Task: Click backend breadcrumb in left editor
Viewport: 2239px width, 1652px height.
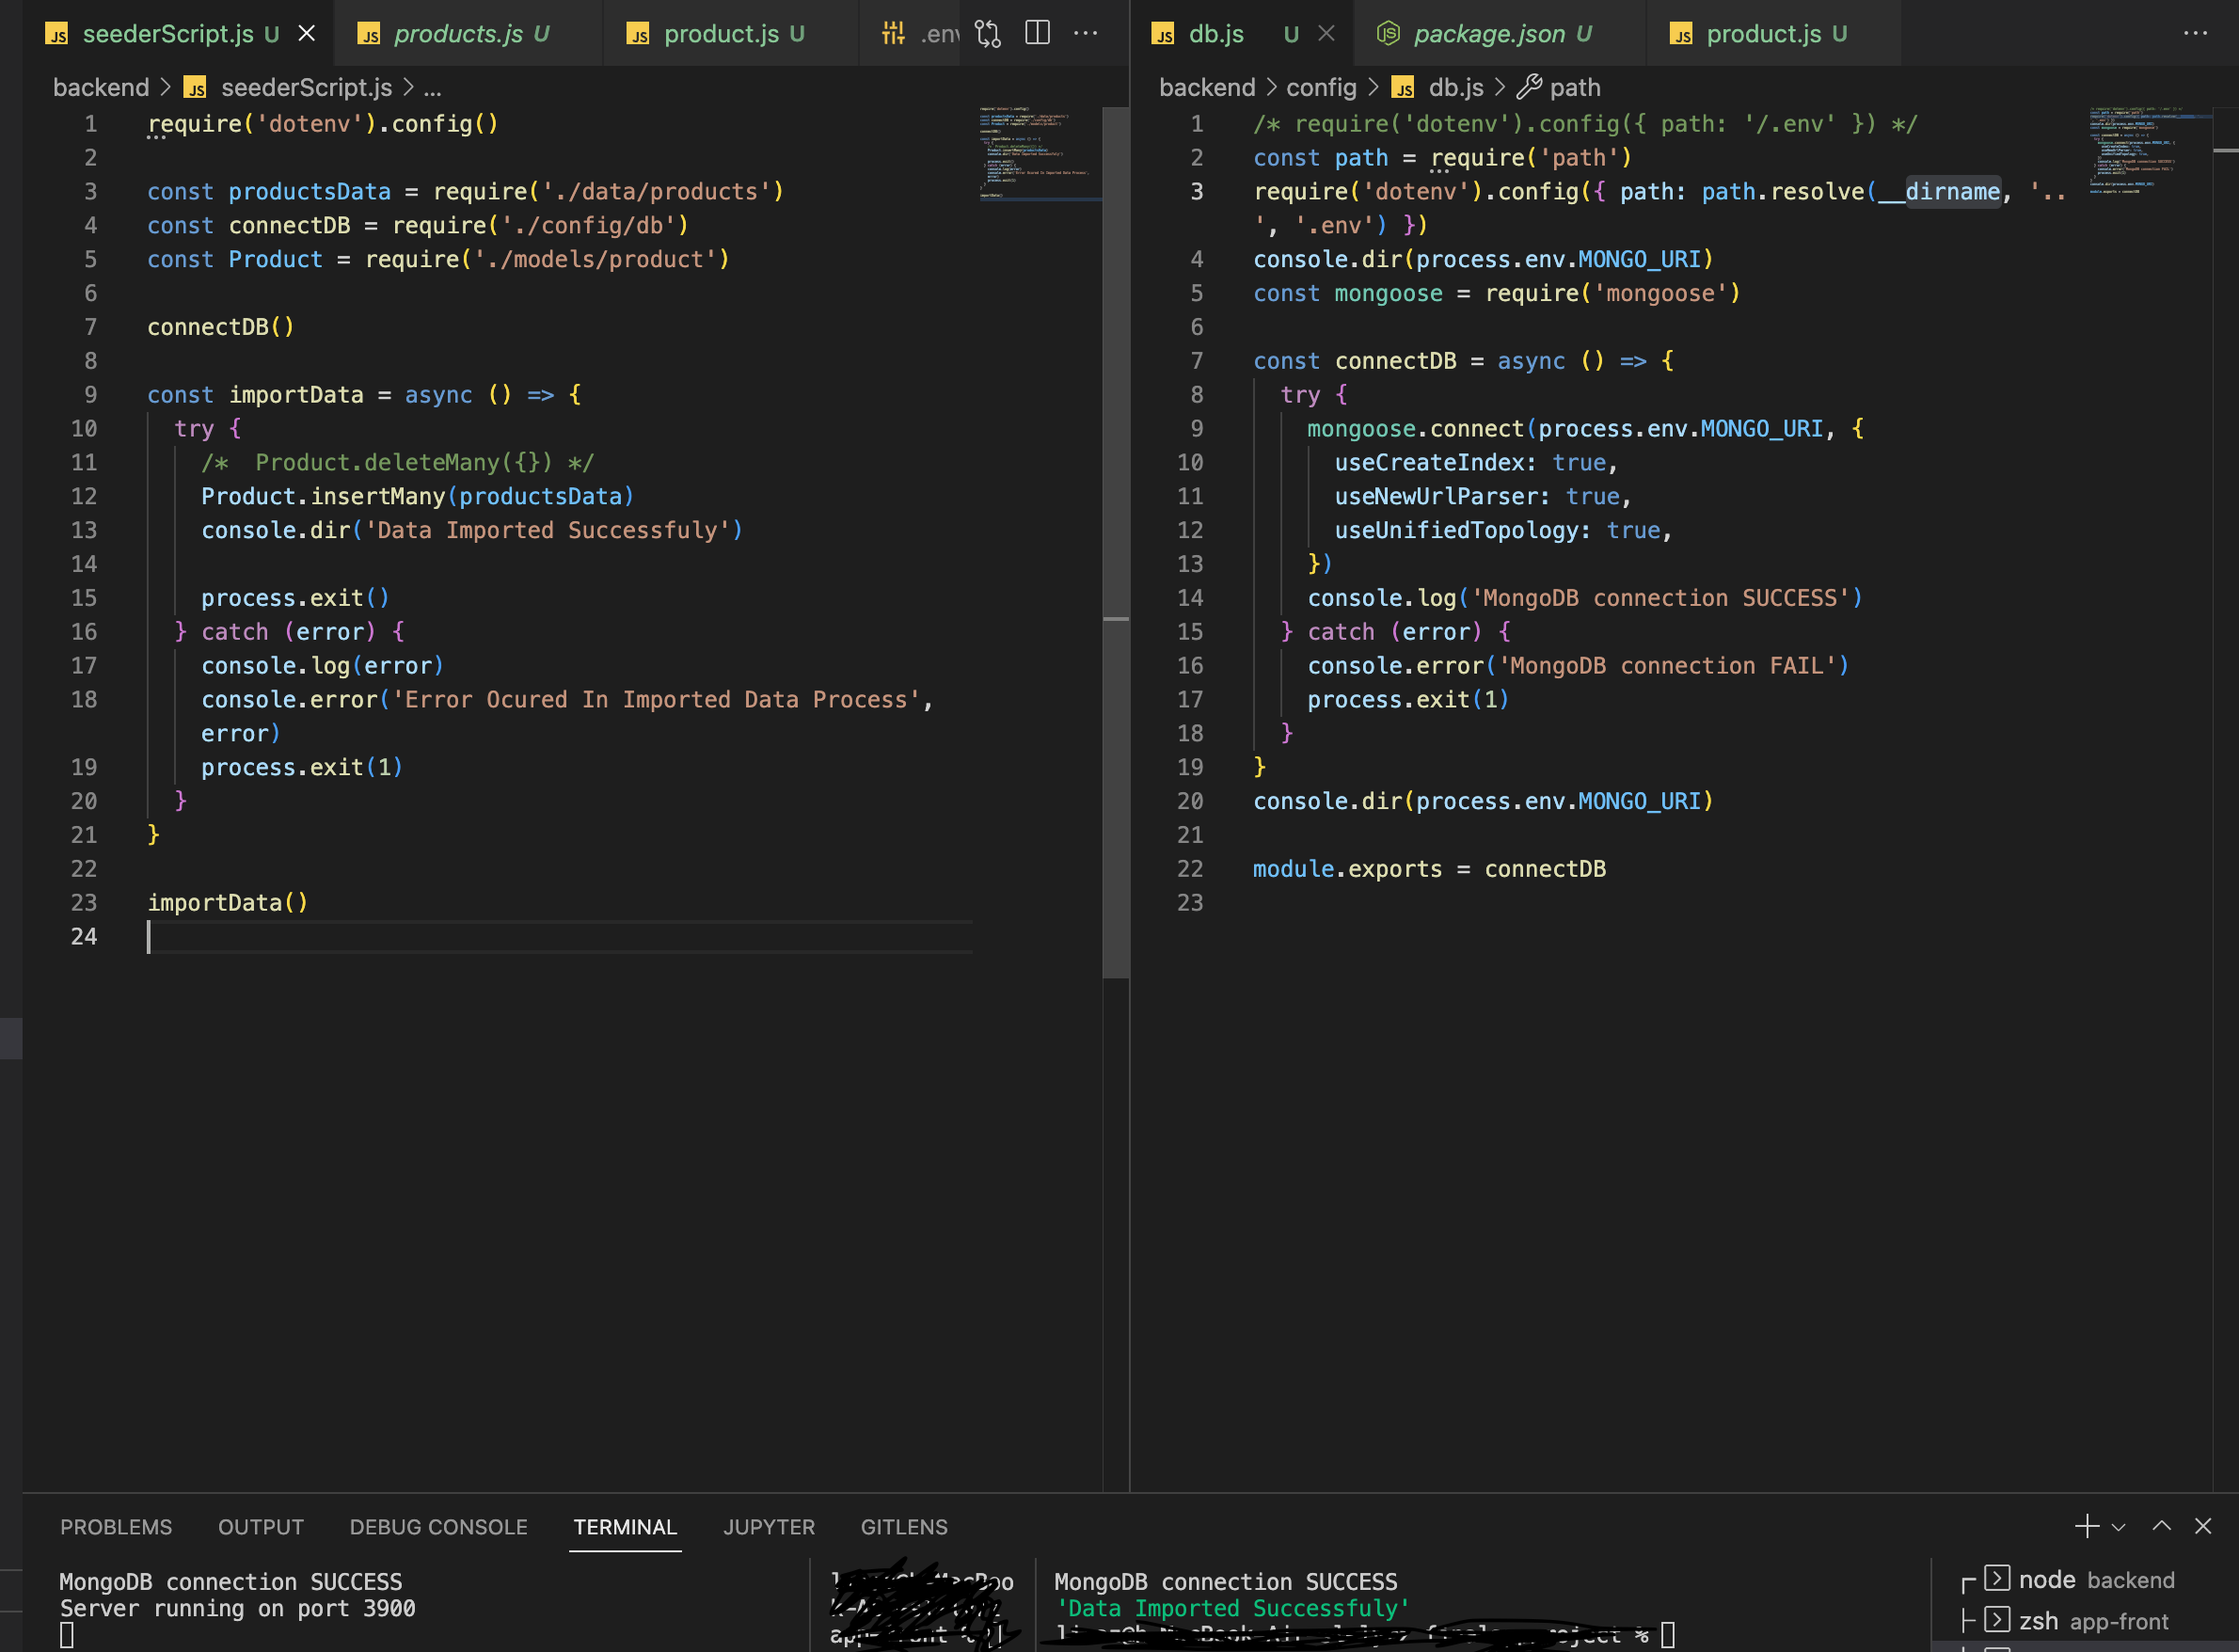Action: point(101,88)
